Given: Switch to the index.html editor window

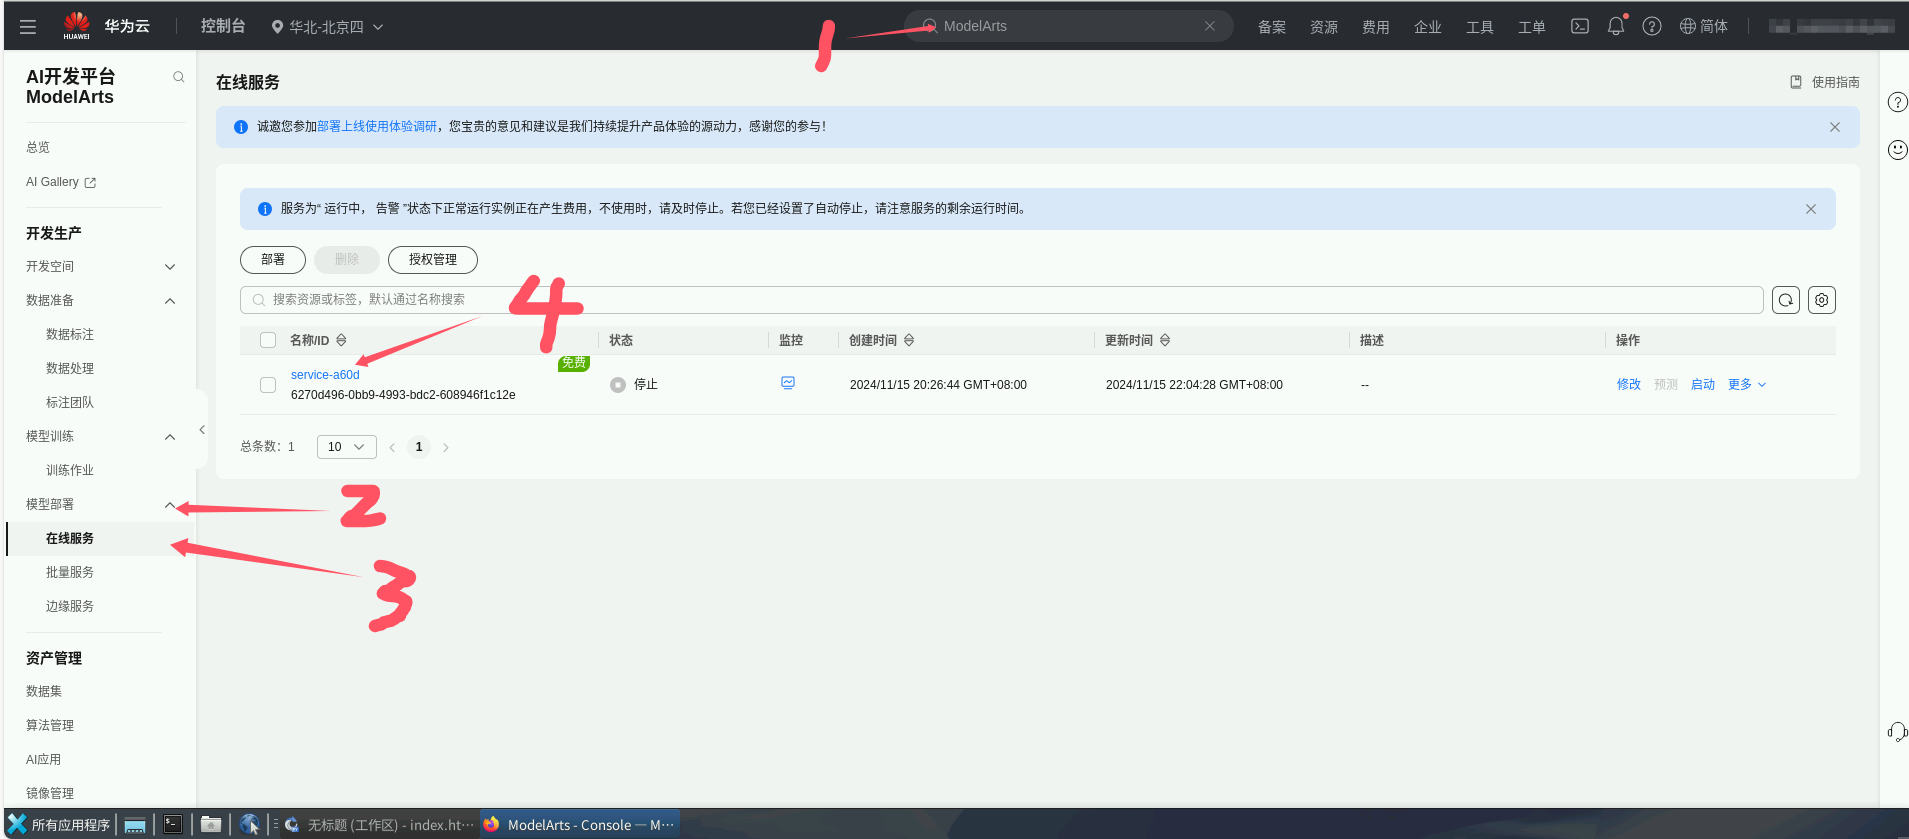Looking at the screenshot, I should [379, 825].
